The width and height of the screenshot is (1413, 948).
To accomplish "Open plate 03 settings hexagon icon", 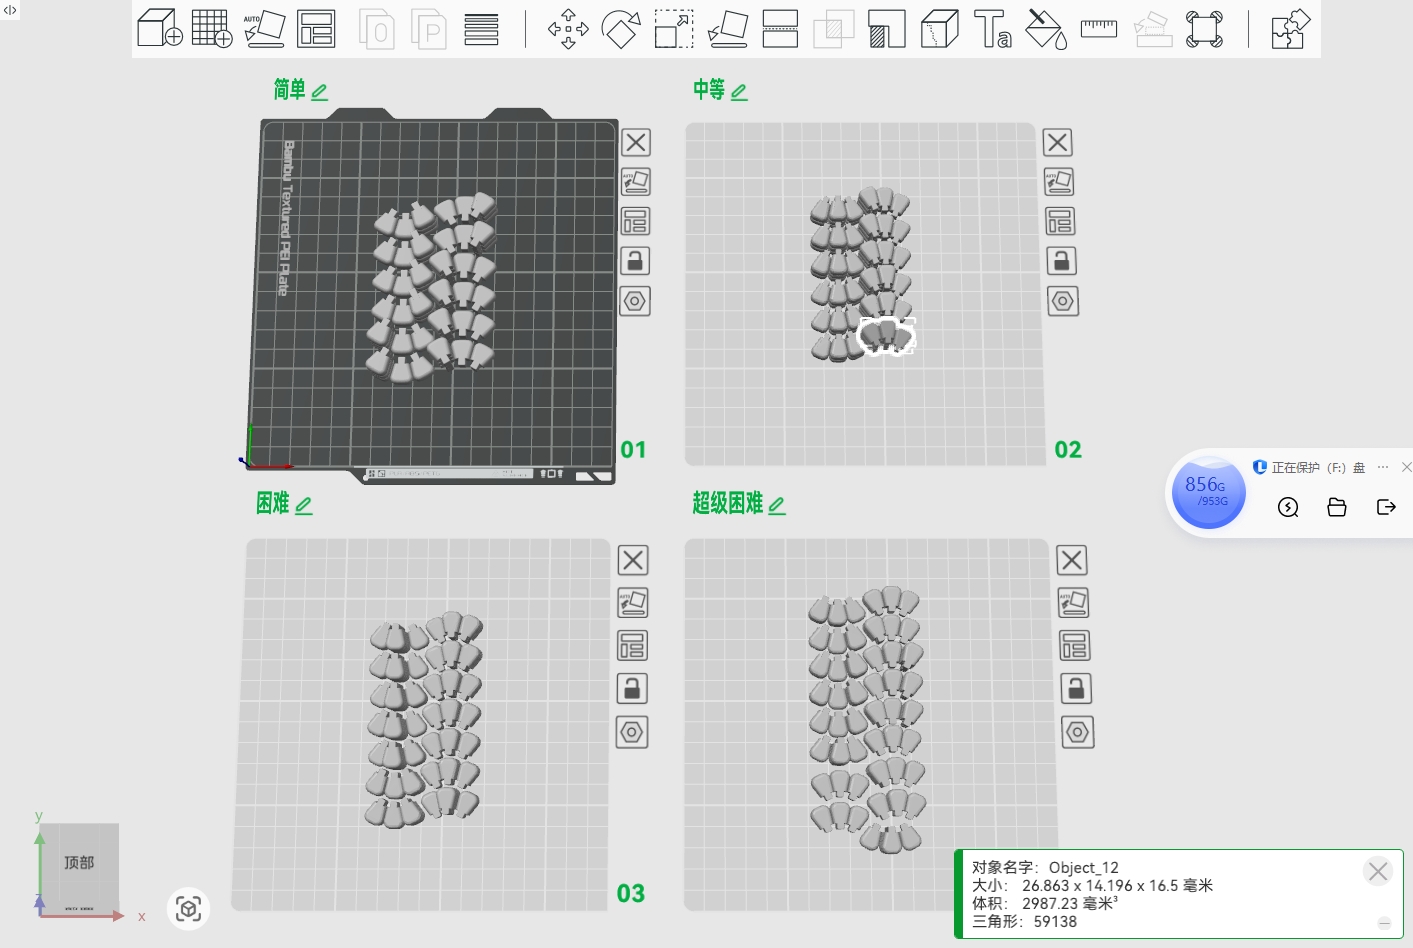I will (632, 733).
